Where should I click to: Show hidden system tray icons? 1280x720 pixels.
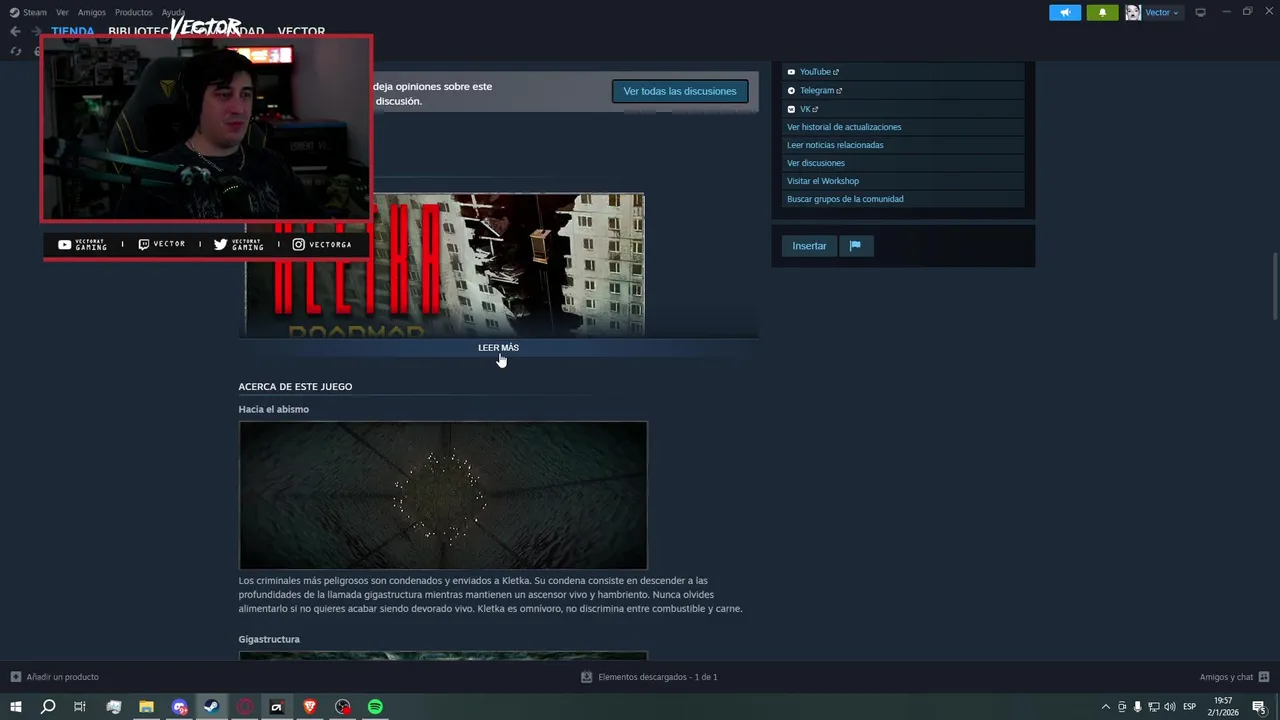pos(1105,707)
